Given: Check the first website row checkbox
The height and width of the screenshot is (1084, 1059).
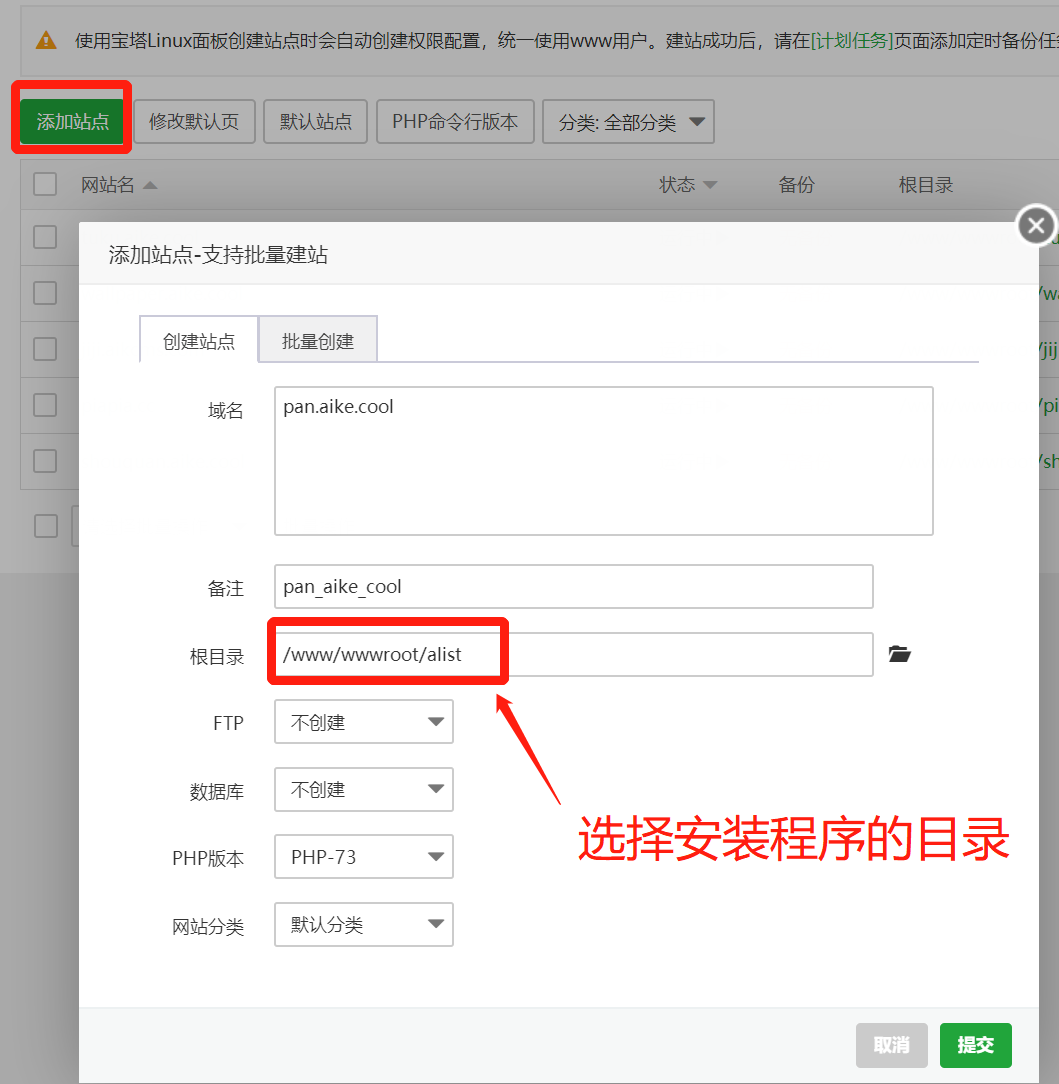Looking at the screenshot, I should (45, 237).
